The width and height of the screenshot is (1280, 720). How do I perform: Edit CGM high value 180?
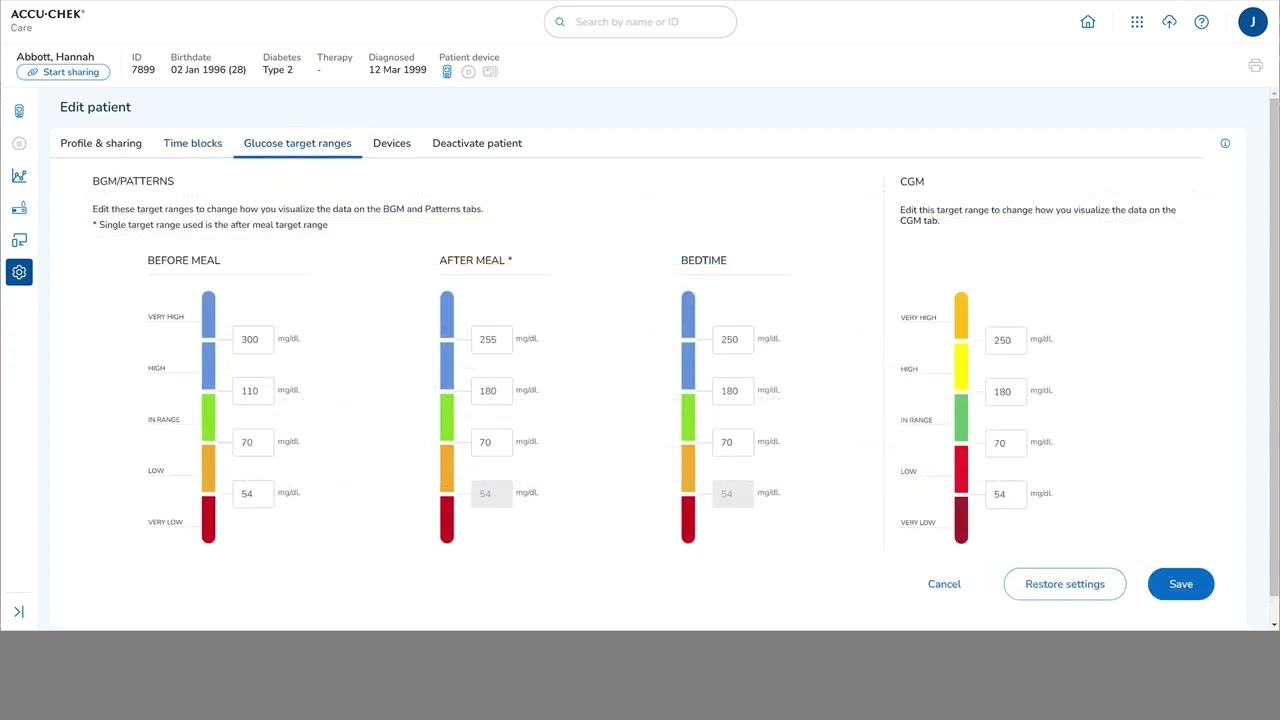click(x=1006, y=392)
